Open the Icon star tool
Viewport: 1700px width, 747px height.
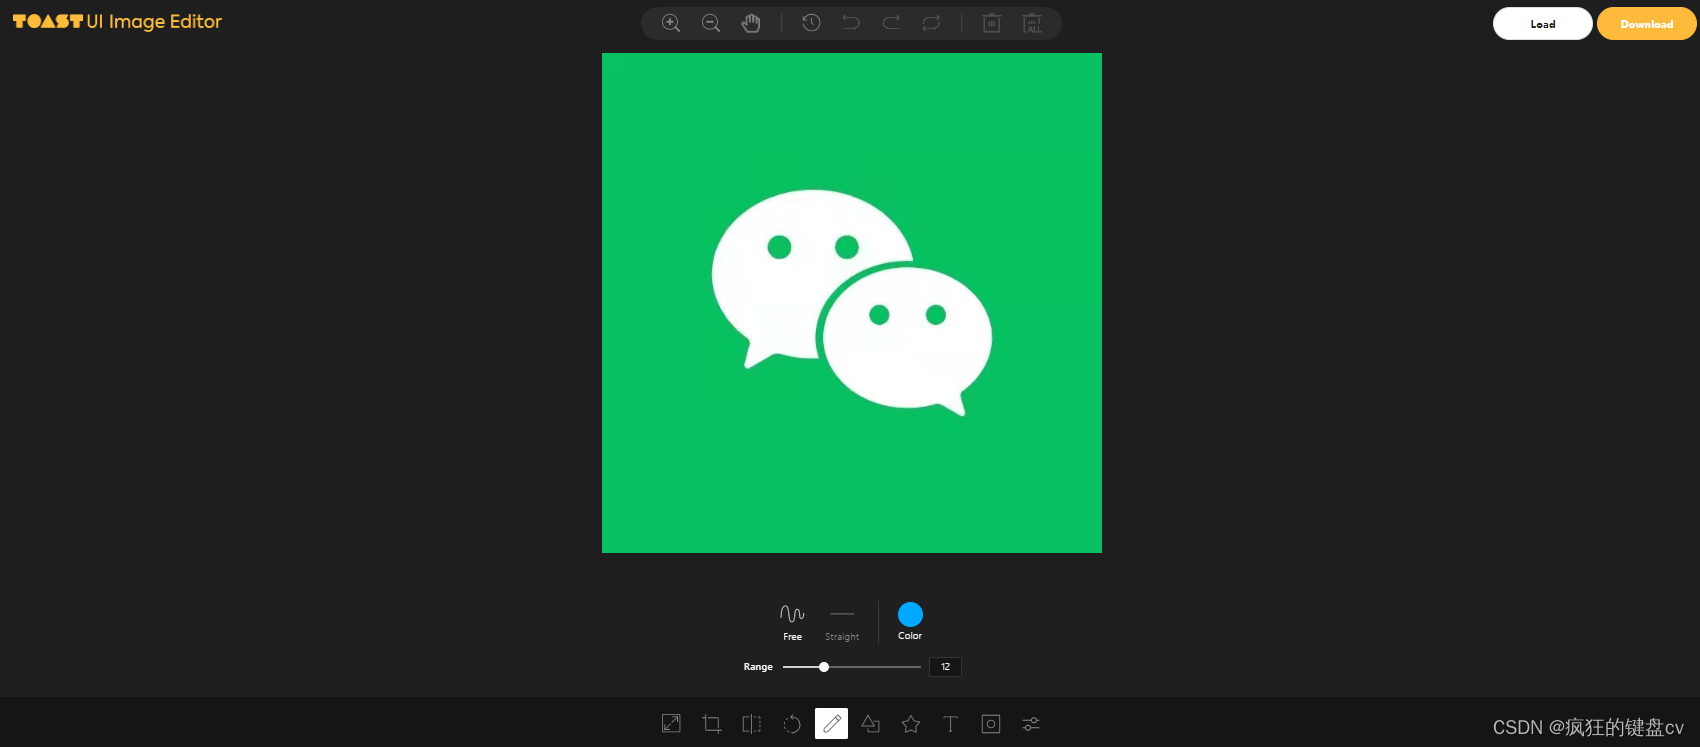point(911,723)
